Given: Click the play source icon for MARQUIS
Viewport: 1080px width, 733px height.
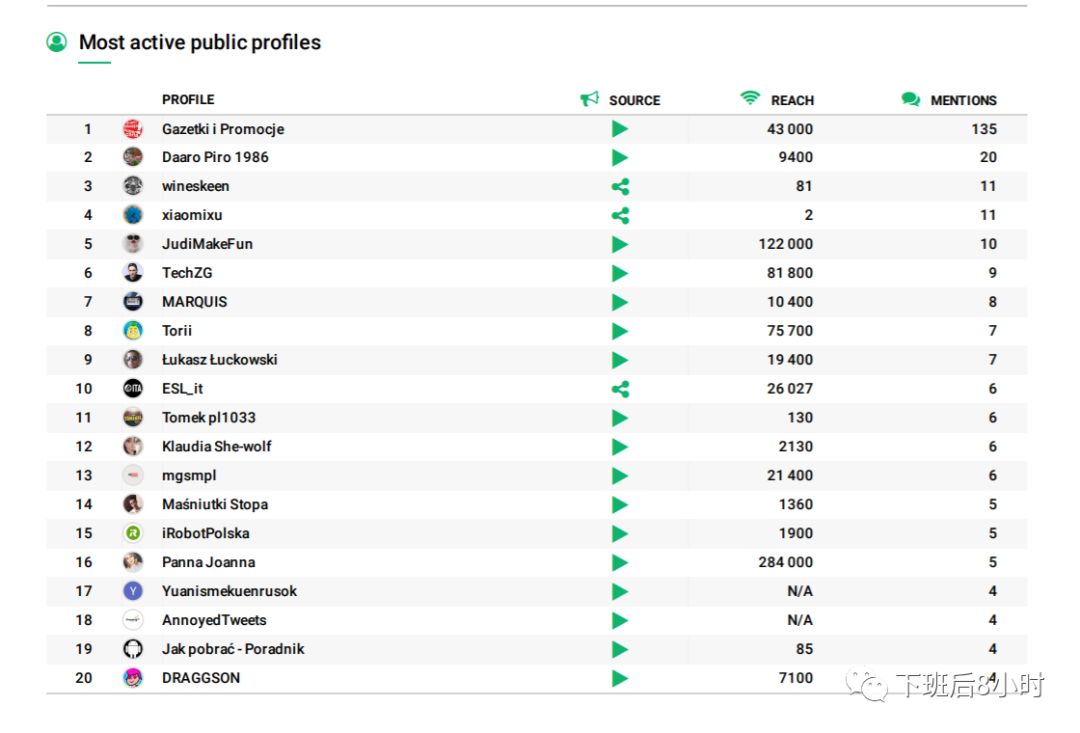Looking at the screenshot, I should click(620, 302).
